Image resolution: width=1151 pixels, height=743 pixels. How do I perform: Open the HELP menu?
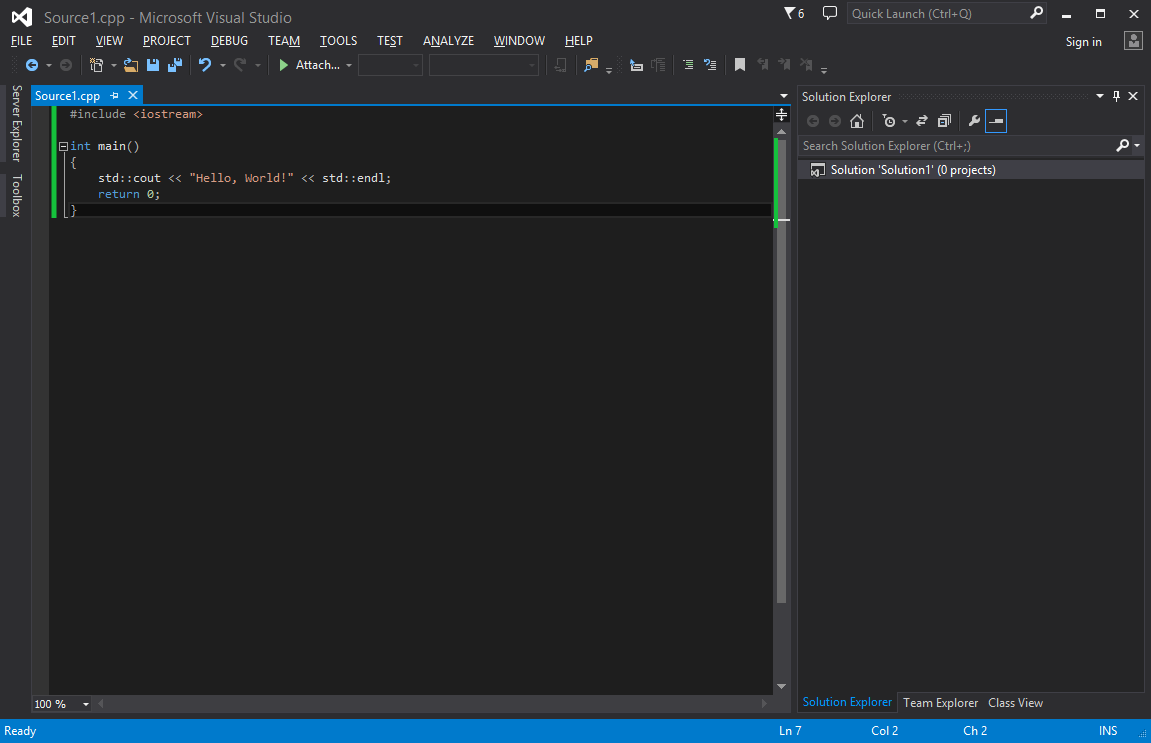578,40
